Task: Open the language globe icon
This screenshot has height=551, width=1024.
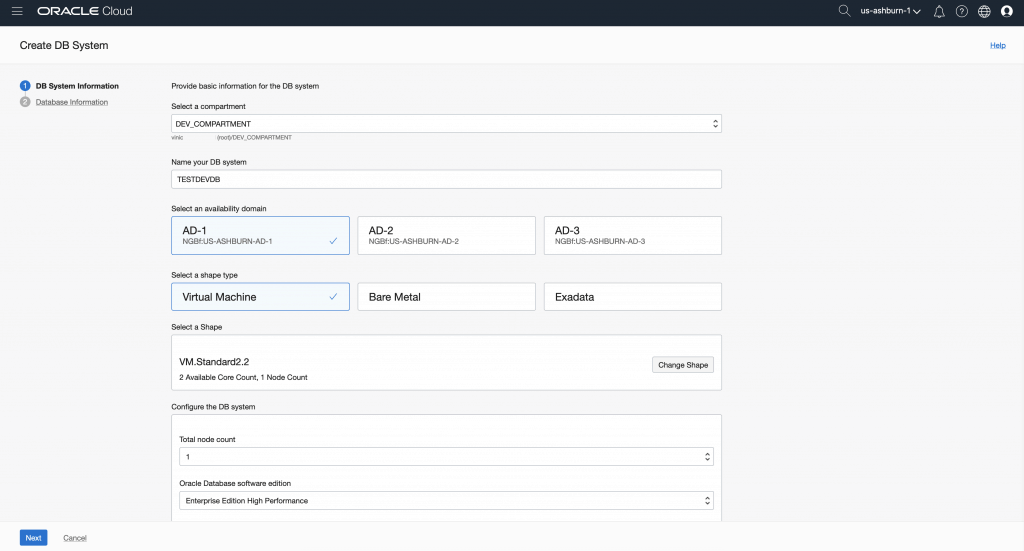Action: [984, 11]
